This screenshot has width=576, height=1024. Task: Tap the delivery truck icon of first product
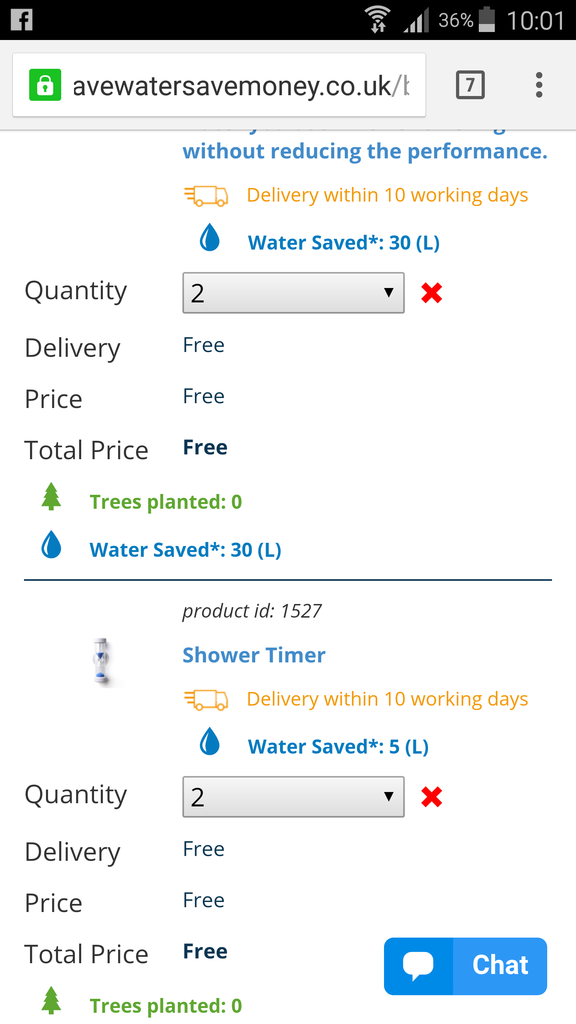click(206, 195)
